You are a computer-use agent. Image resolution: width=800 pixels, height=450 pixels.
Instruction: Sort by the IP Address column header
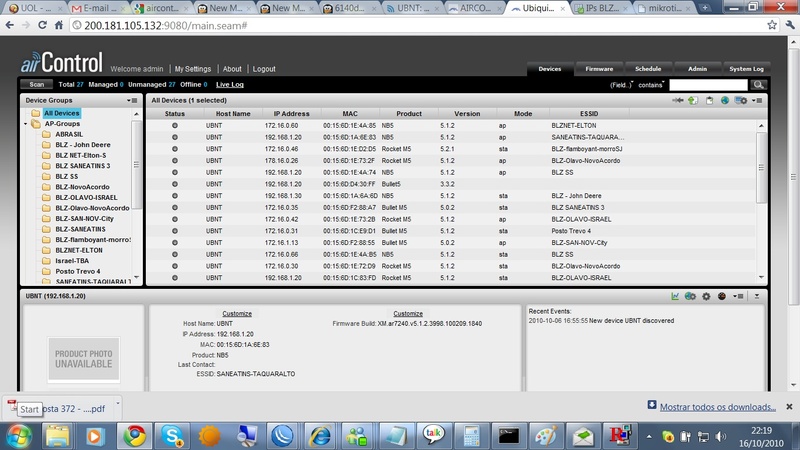(x=291, y=114)
